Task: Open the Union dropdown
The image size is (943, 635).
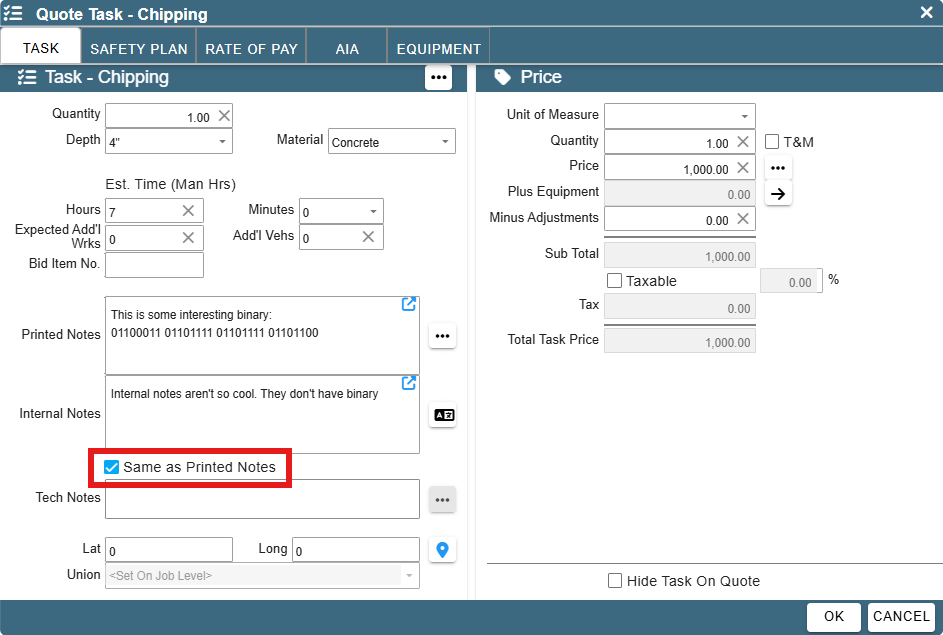Action: click(410, 575)
